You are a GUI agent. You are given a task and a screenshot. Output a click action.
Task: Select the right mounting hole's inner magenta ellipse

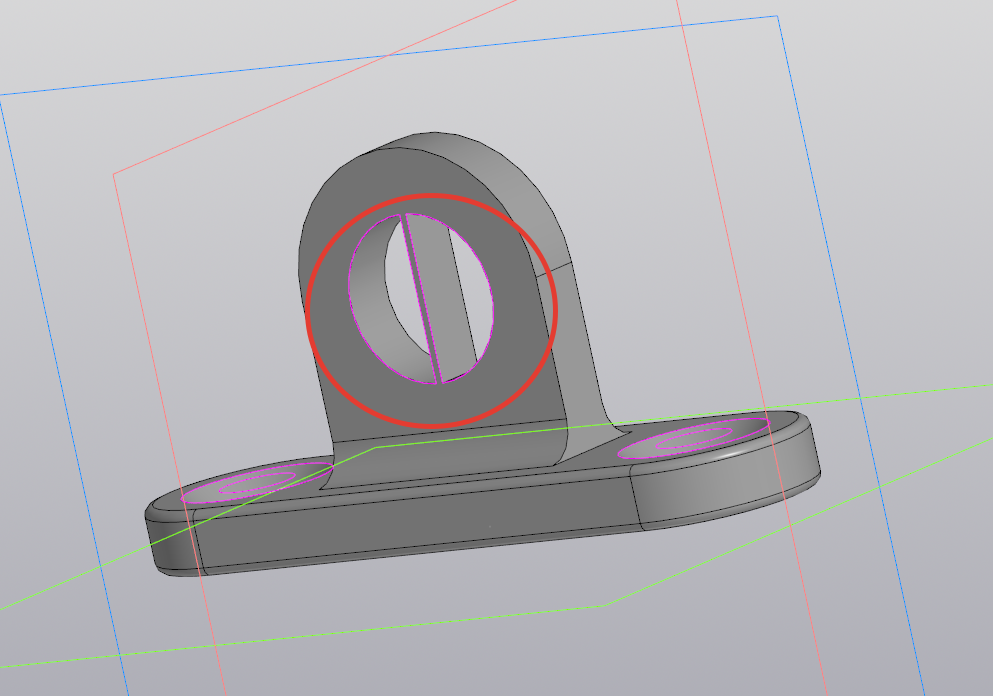click(x=693, y=438)
